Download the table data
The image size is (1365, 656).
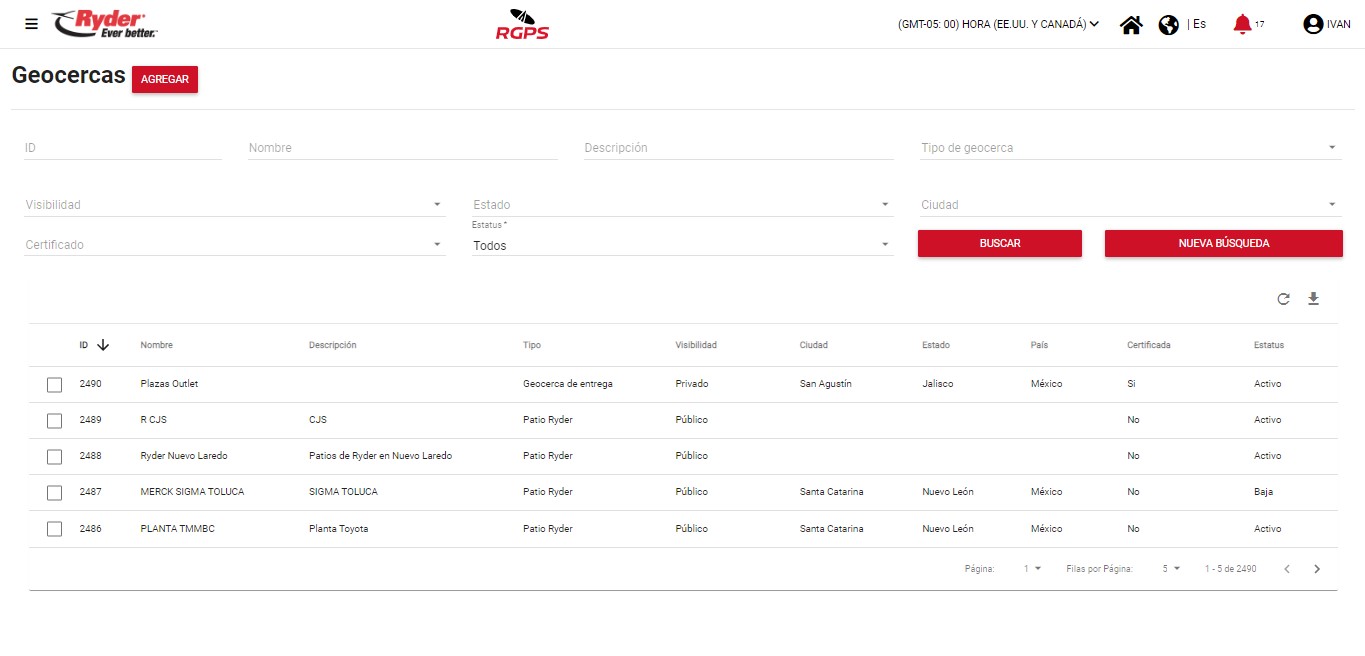(1314, 299)
